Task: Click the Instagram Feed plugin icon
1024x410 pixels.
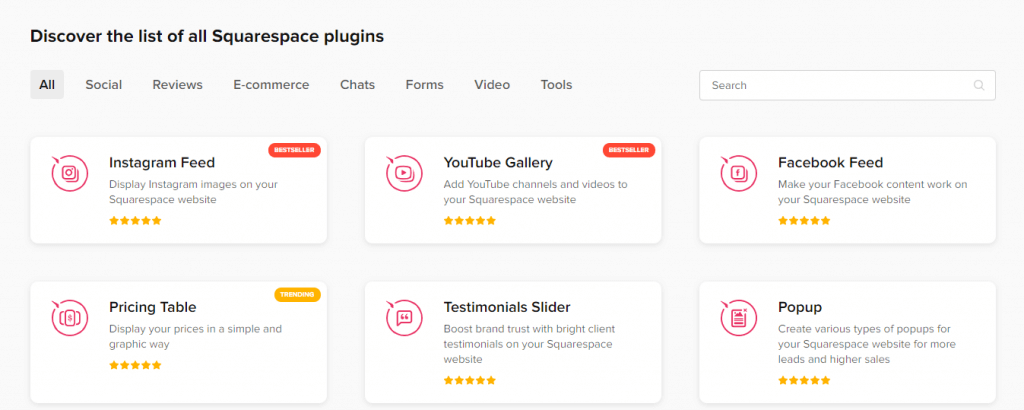Action: (x=69, y=173)
